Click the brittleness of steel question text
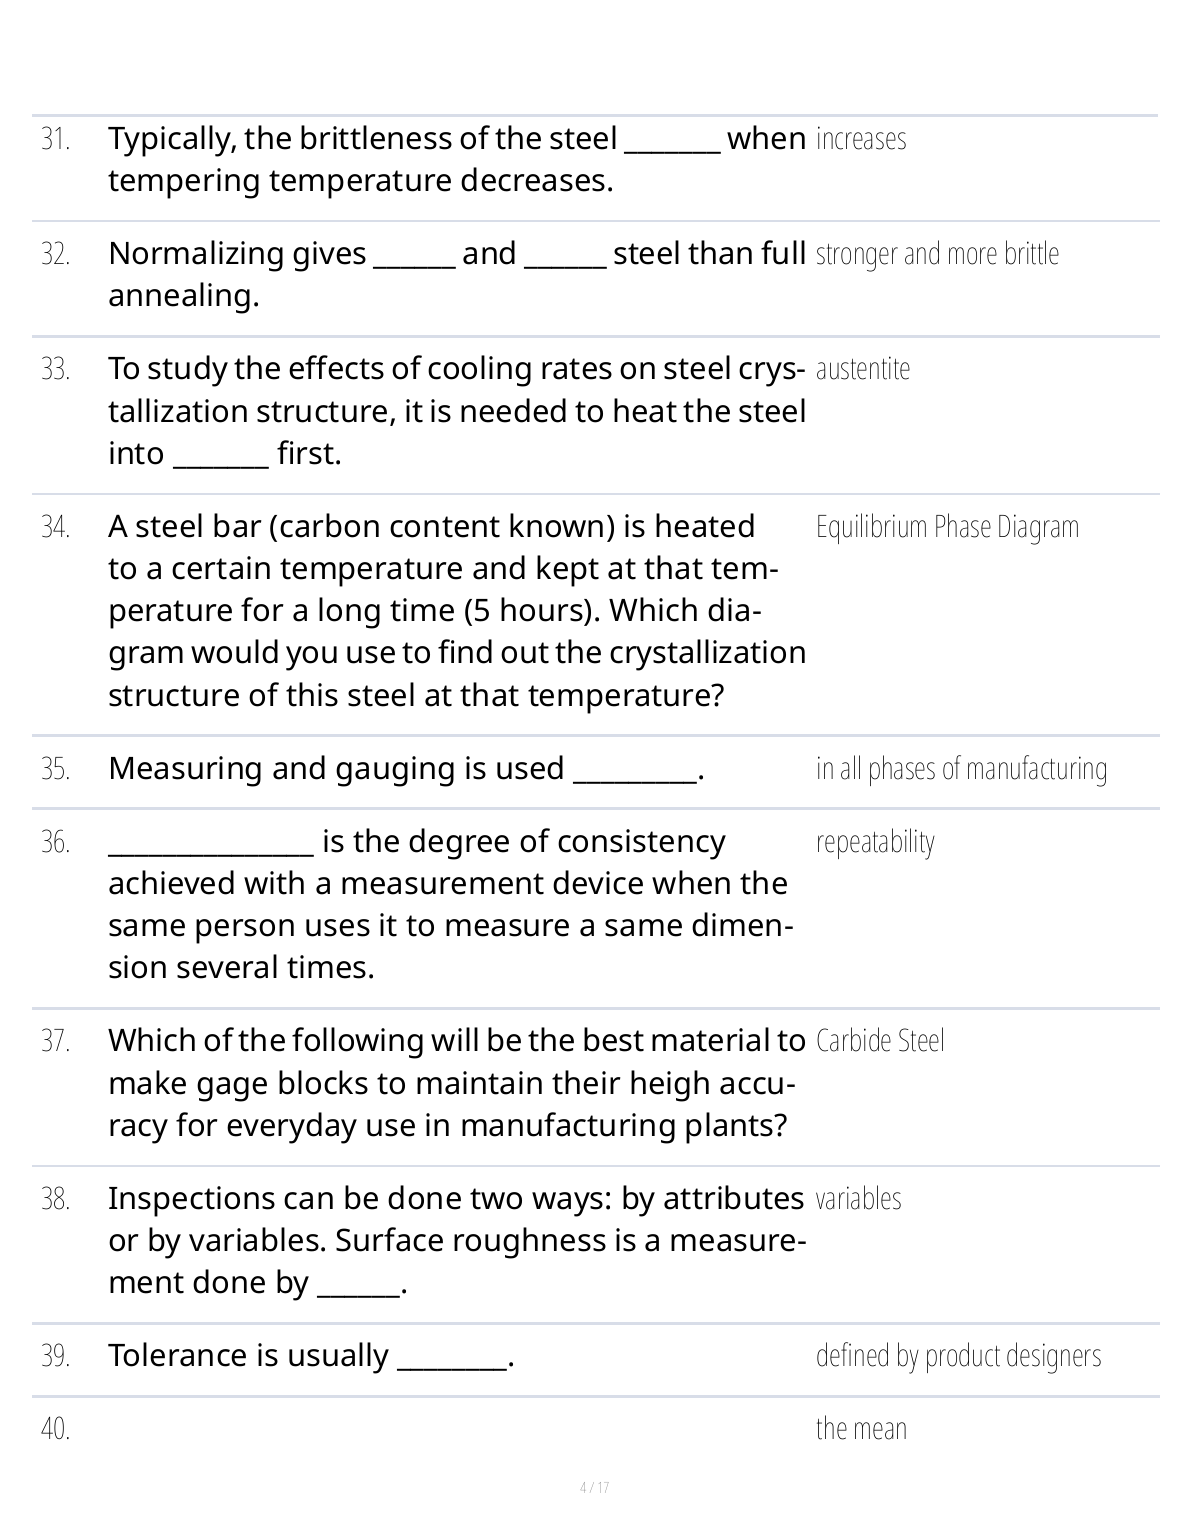Screen dimensions: 1190x1540 coord(456,160)
